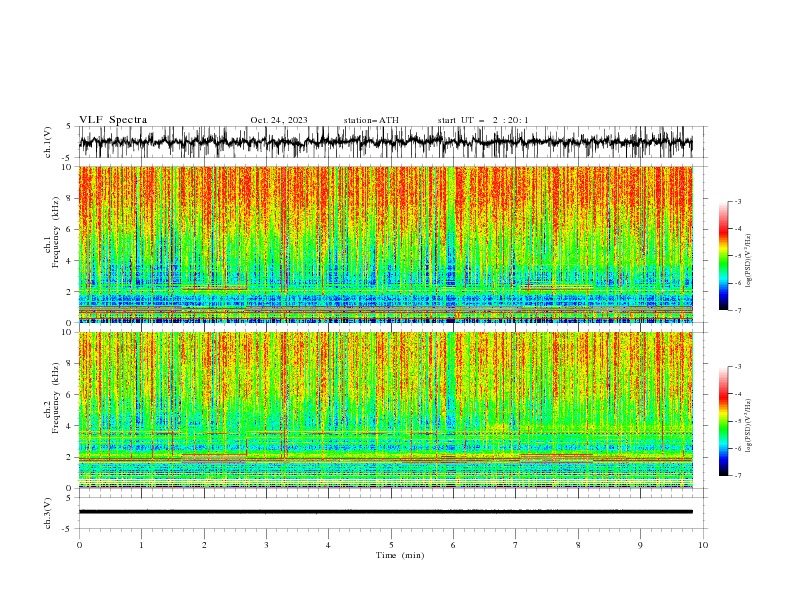This screenshot has height=612, width=792.
Task: Click the 'ch.1(V)' axis label
Action: click(x=48, y=142)
